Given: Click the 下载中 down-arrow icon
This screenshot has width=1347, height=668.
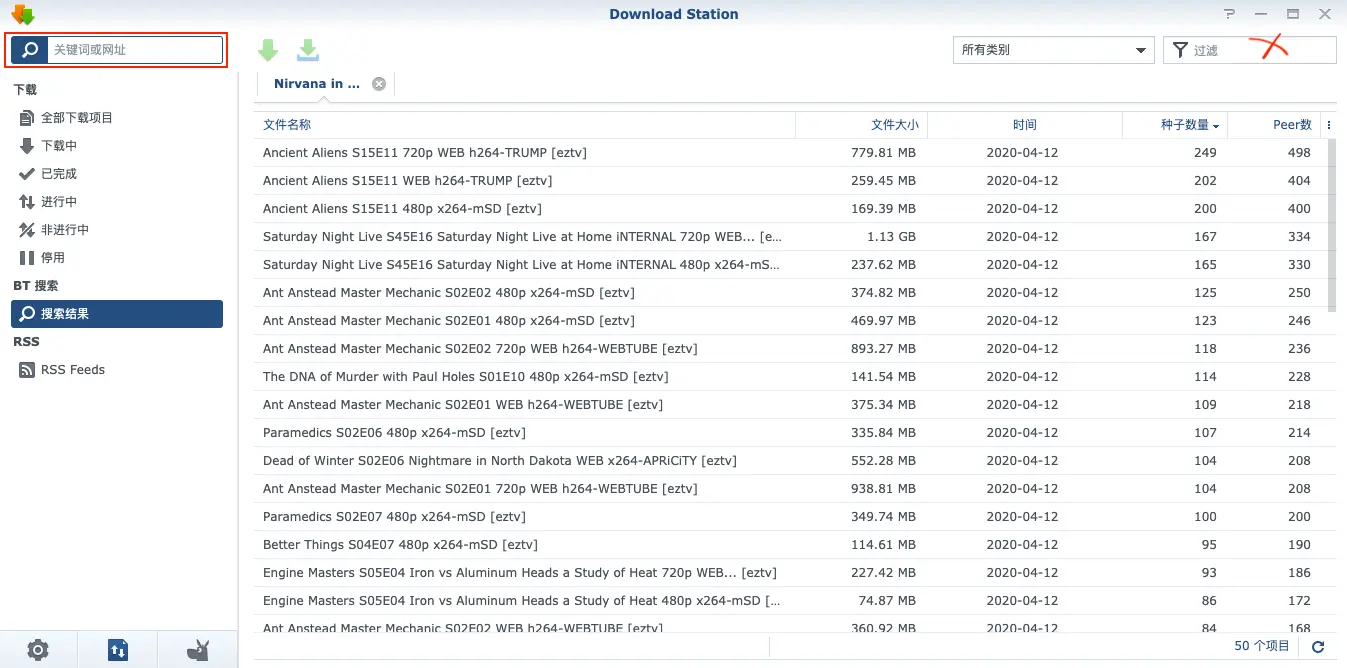Looking at the screenshot, I should [x=27, y=146].
